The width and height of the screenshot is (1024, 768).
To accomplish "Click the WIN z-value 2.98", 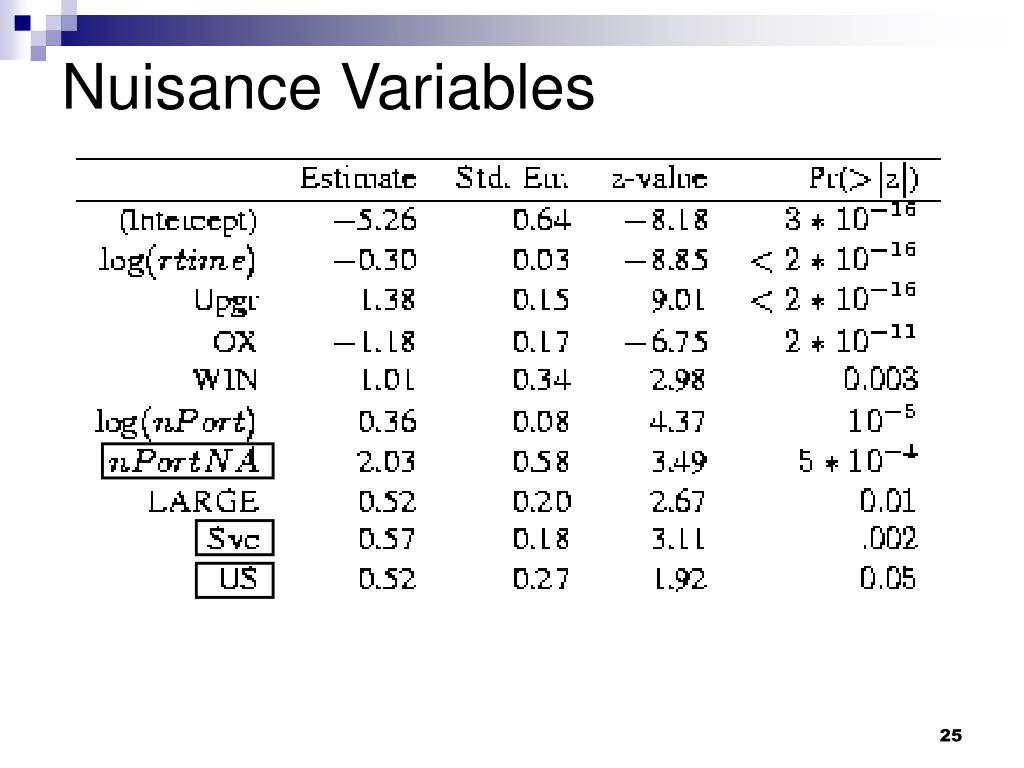I will click(x=678, y=379).
